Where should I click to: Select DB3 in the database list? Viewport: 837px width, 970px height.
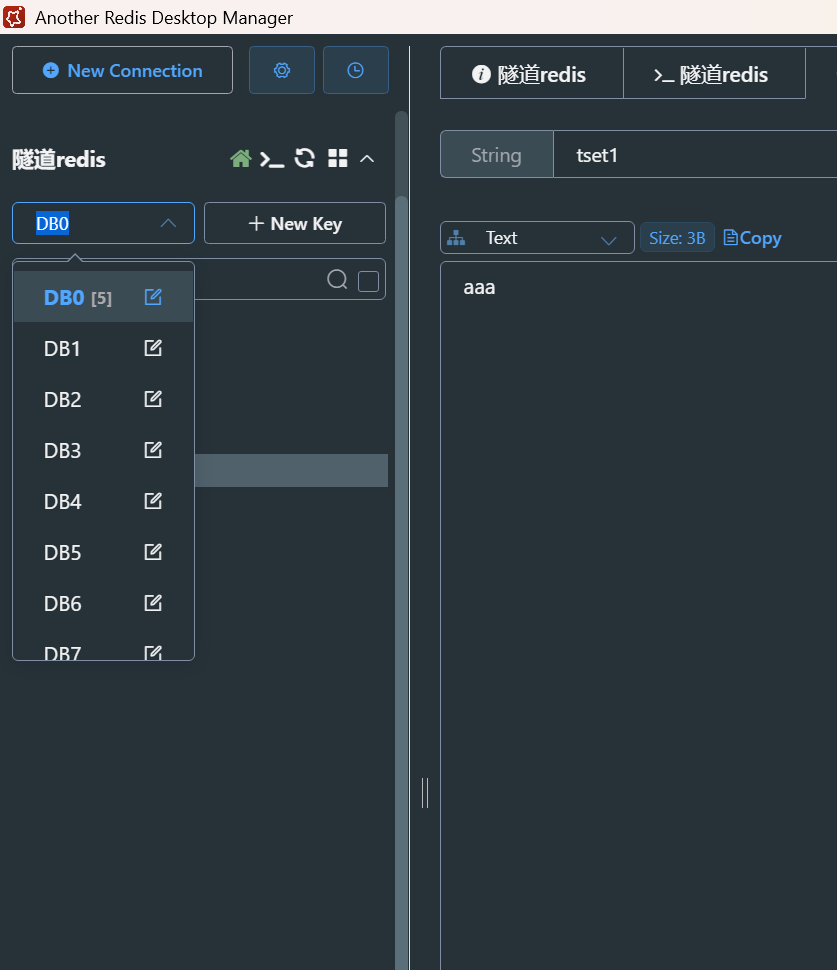(103, 450)
